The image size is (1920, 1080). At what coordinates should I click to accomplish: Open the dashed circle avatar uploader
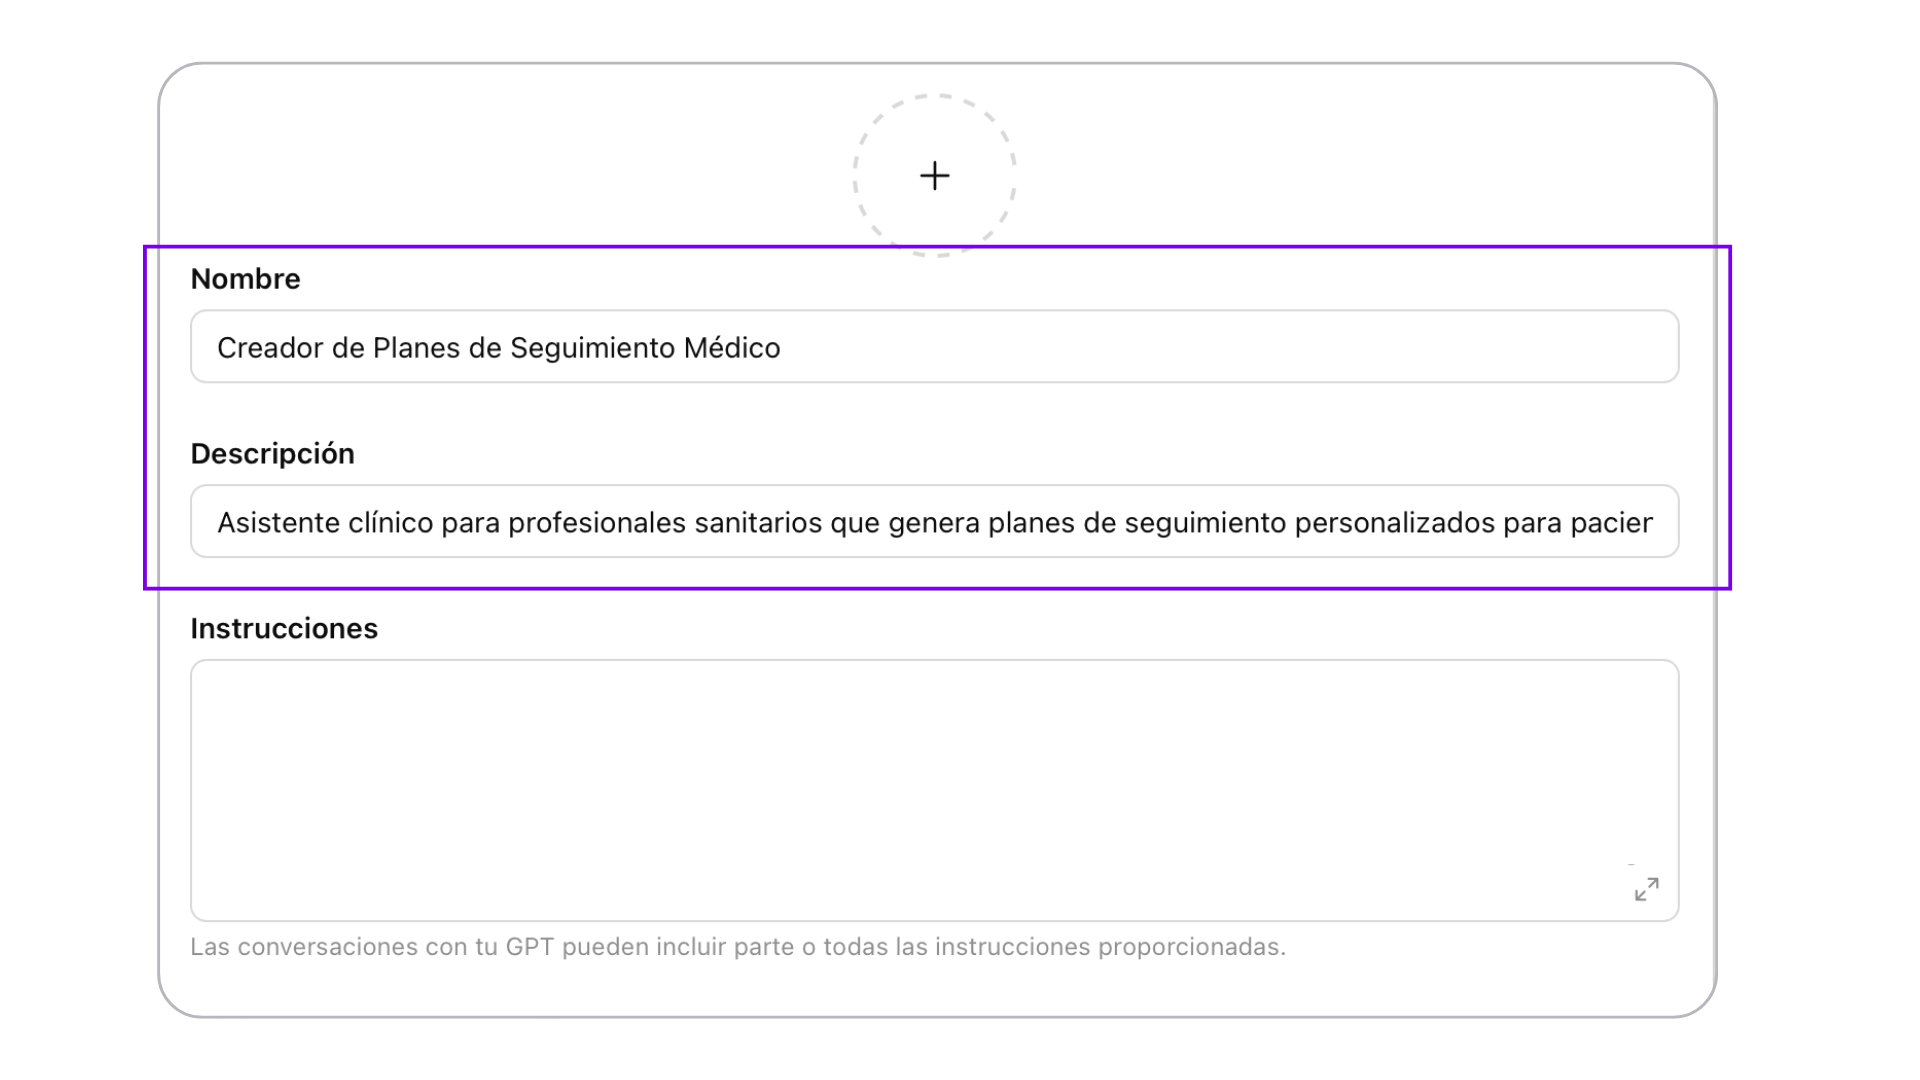coord(935,176)
